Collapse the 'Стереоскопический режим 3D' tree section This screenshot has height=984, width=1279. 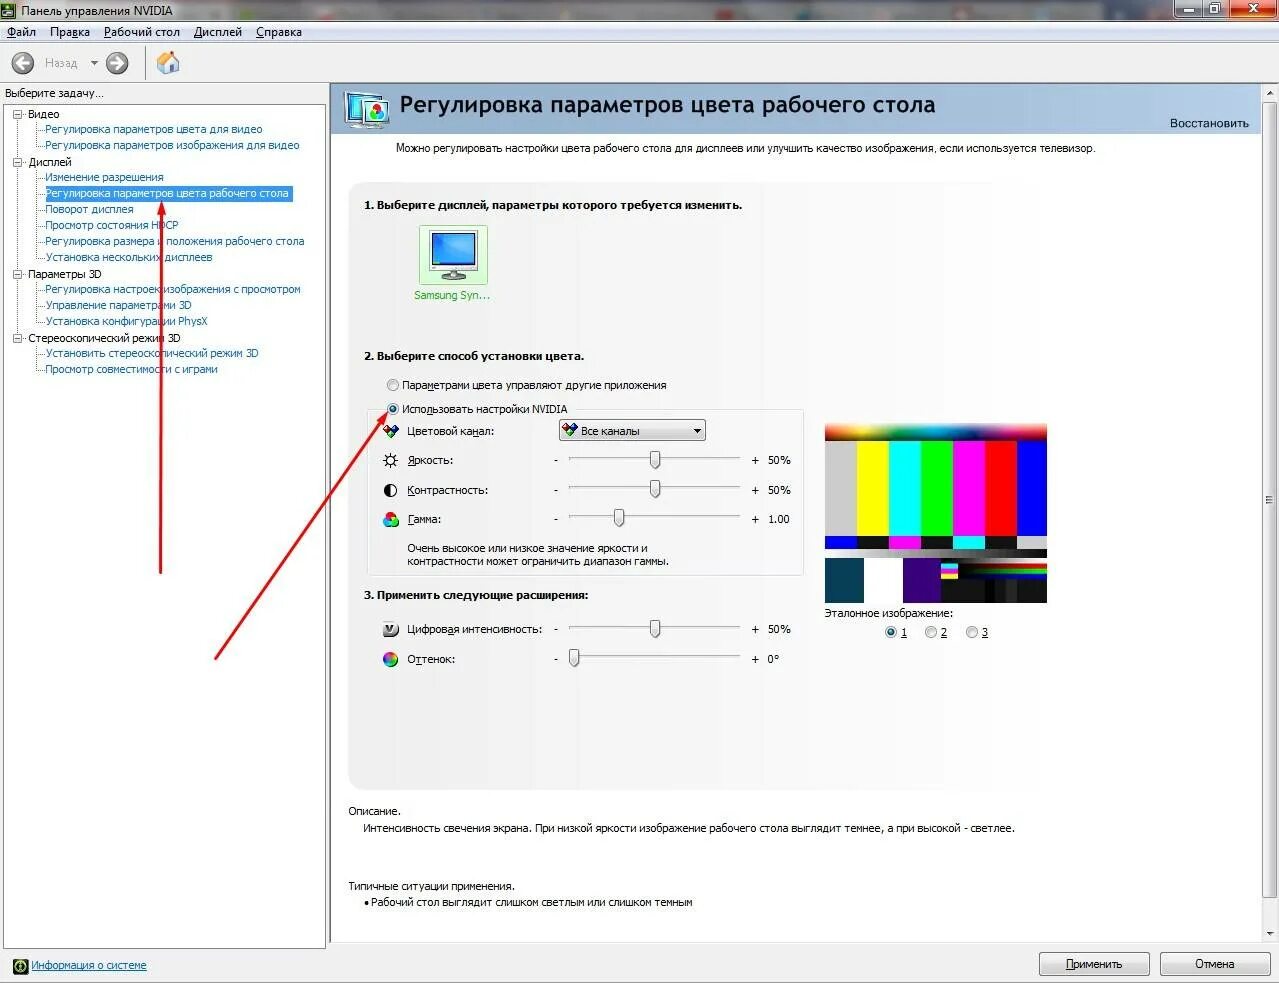17,338
